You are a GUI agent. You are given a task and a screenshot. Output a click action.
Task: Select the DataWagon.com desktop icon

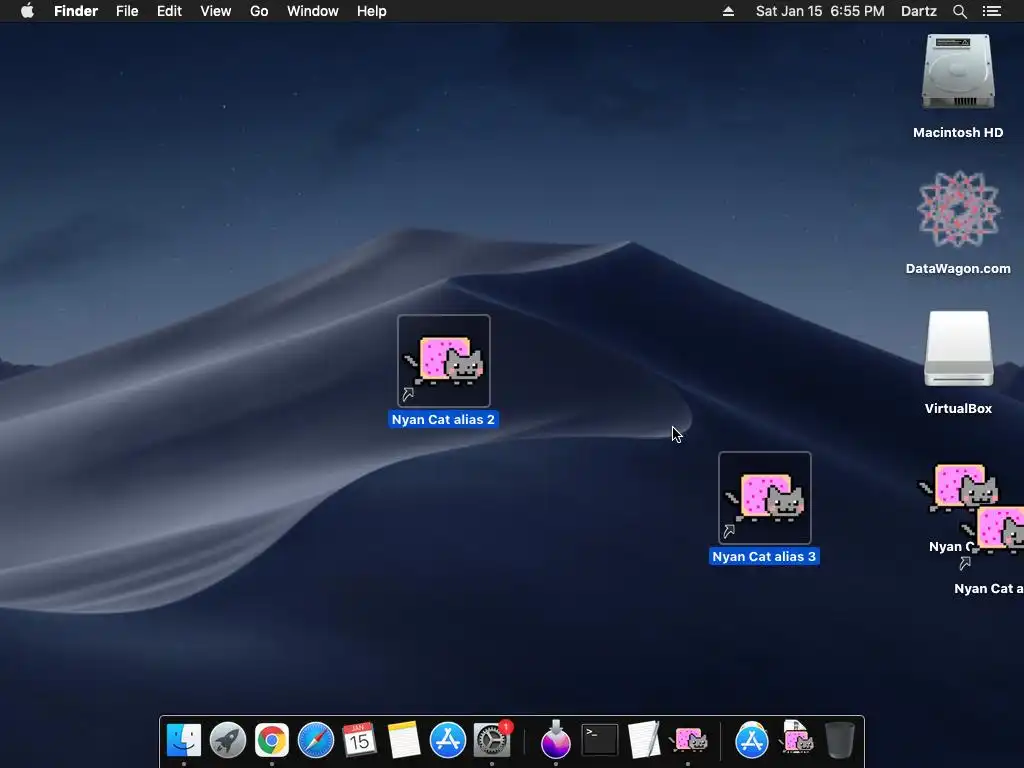(x=958, y=210)
